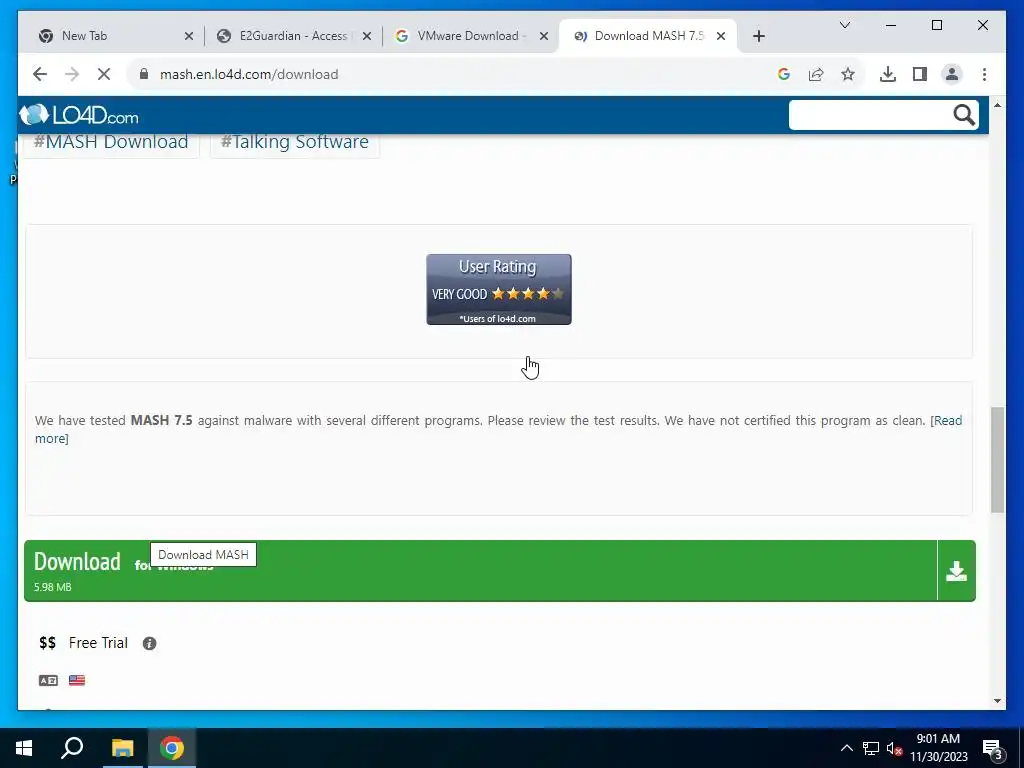Switch to E2Guardian - Access tab
Viewport: 1024px width, 768px height.
click(293, 36)
